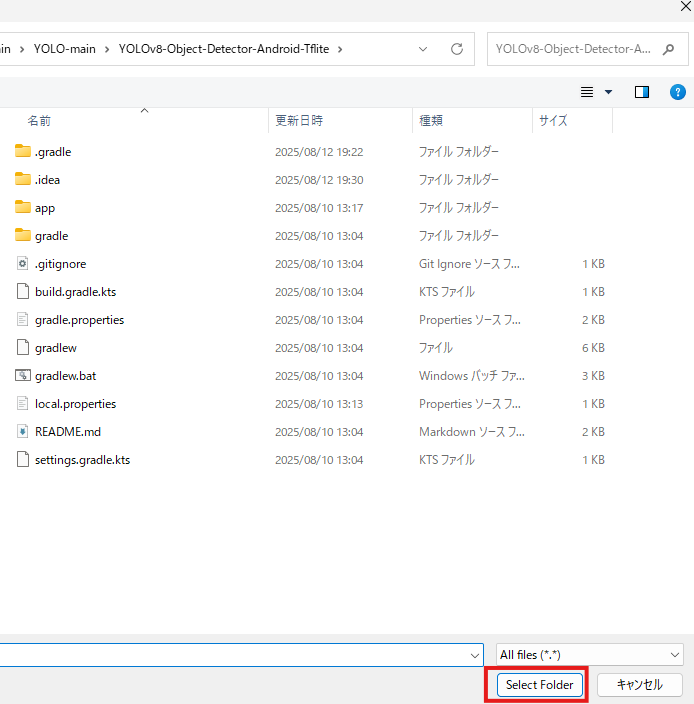
Task: Select the app folder name
Action: 45,208
